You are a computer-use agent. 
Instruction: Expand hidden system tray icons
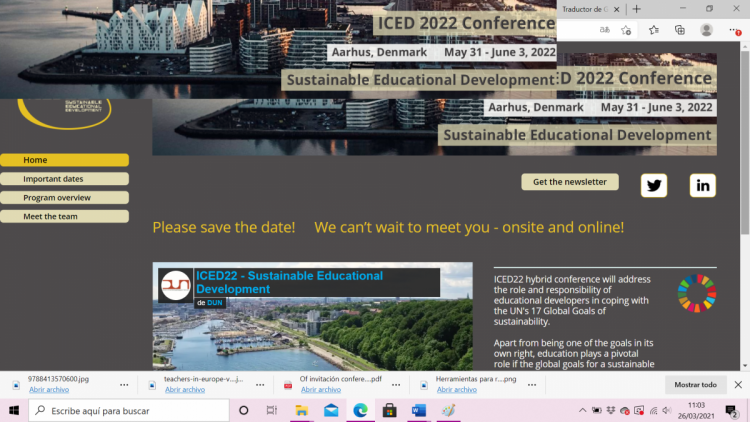tap(583, 410)
